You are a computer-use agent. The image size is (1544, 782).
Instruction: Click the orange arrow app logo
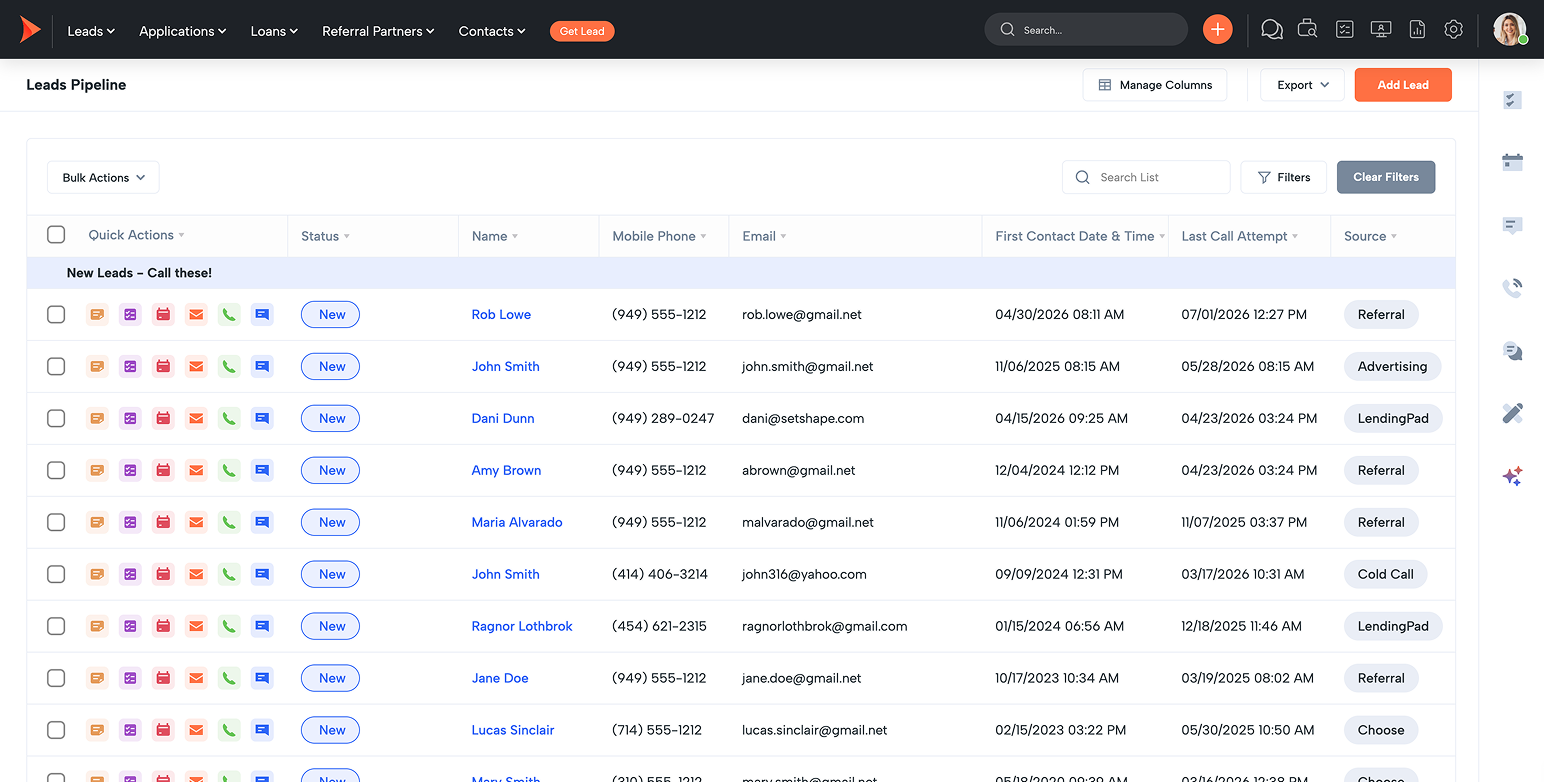click(x=30, y=30)
